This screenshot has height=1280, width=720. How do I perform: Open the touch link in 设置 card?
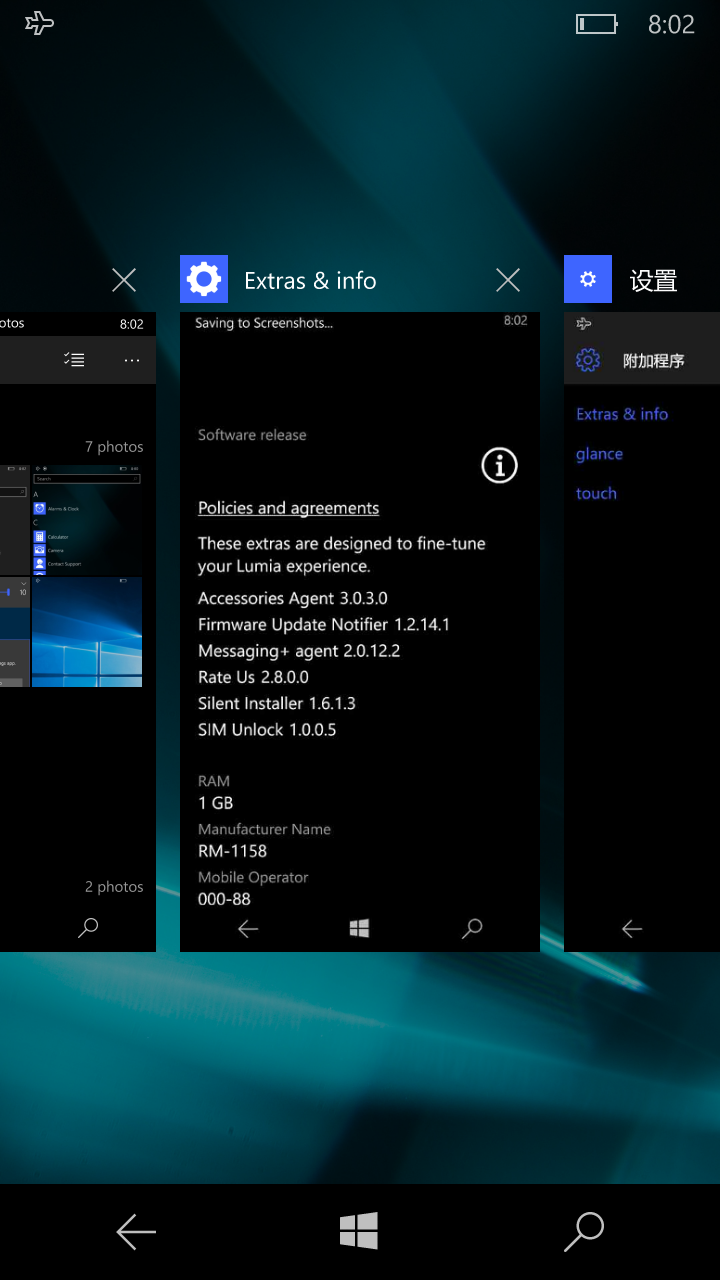pyautogui.click(x=596, y=493)
